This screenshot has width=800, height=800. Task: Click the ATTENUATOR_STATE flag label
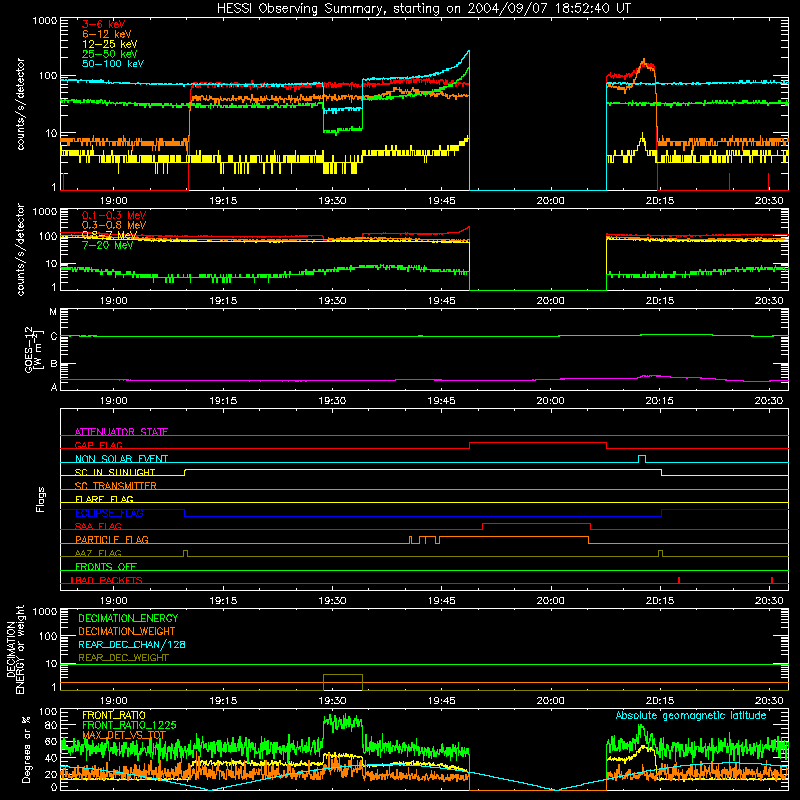pyautogui.click(x=121, y=432)
